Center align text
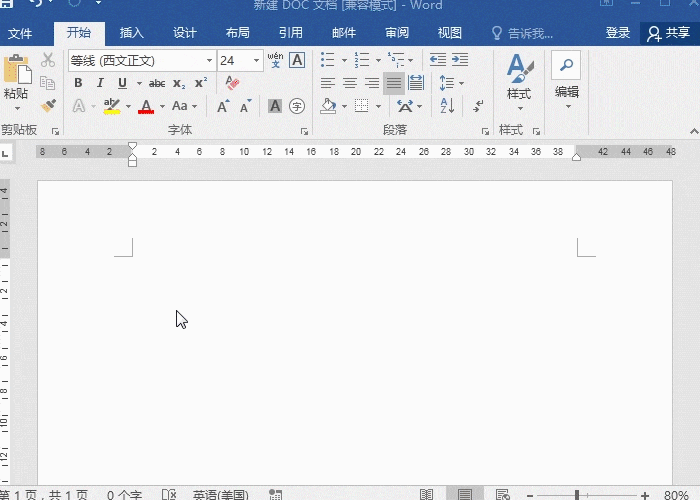This screenshot has width=700, height=500. point(350,83)
